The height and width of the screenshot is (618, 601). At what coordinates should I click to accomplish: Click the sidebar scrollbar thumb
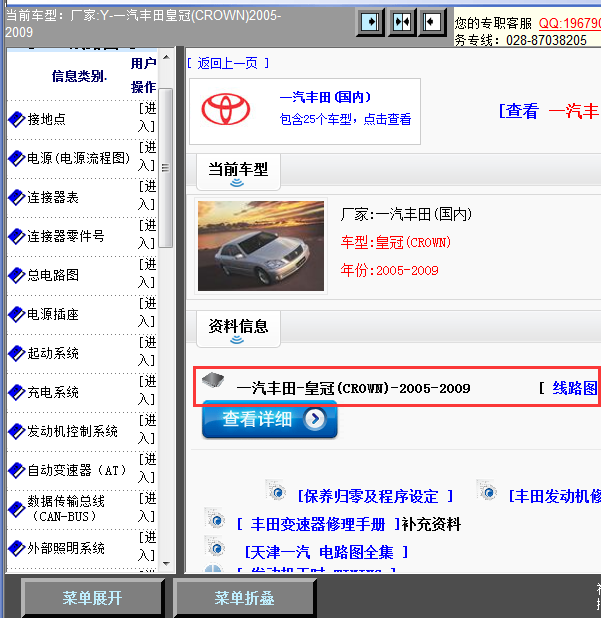[166, 168]
